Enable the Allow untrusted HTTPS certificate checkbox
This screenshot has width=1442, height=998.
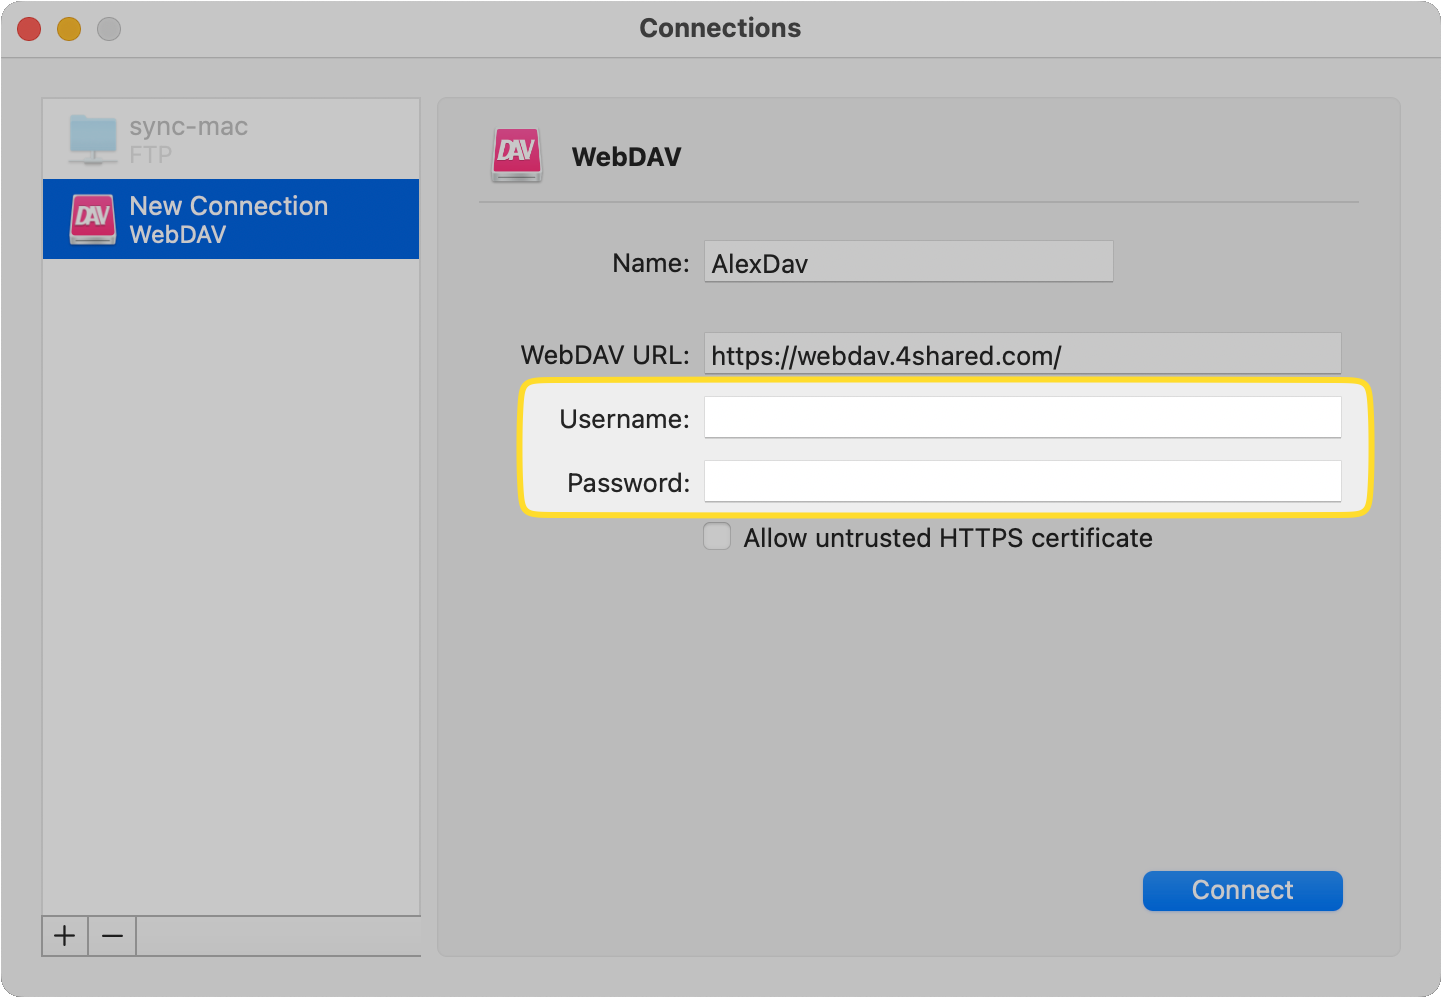pyautogui.click(x=717, y=537)
